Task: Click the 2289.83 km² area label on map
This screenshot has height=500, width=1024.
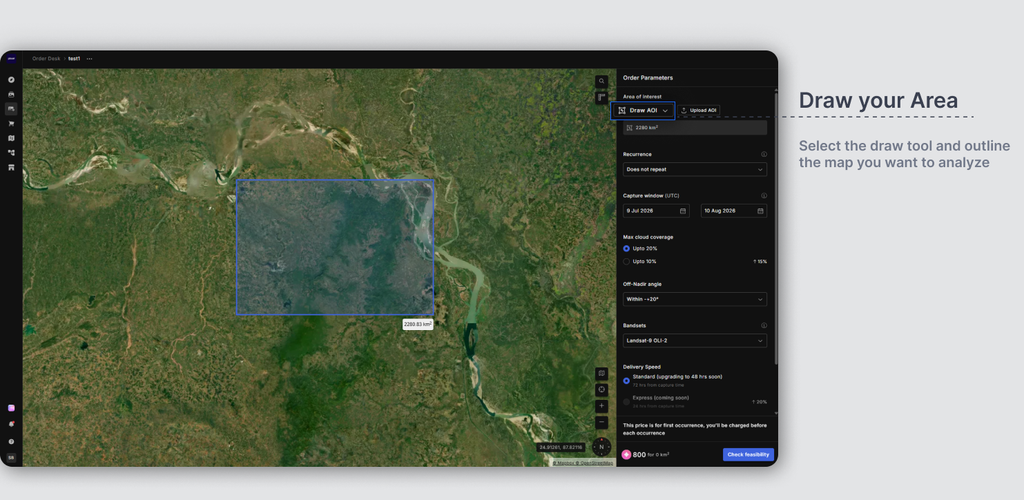Action: tap(418, 324)
